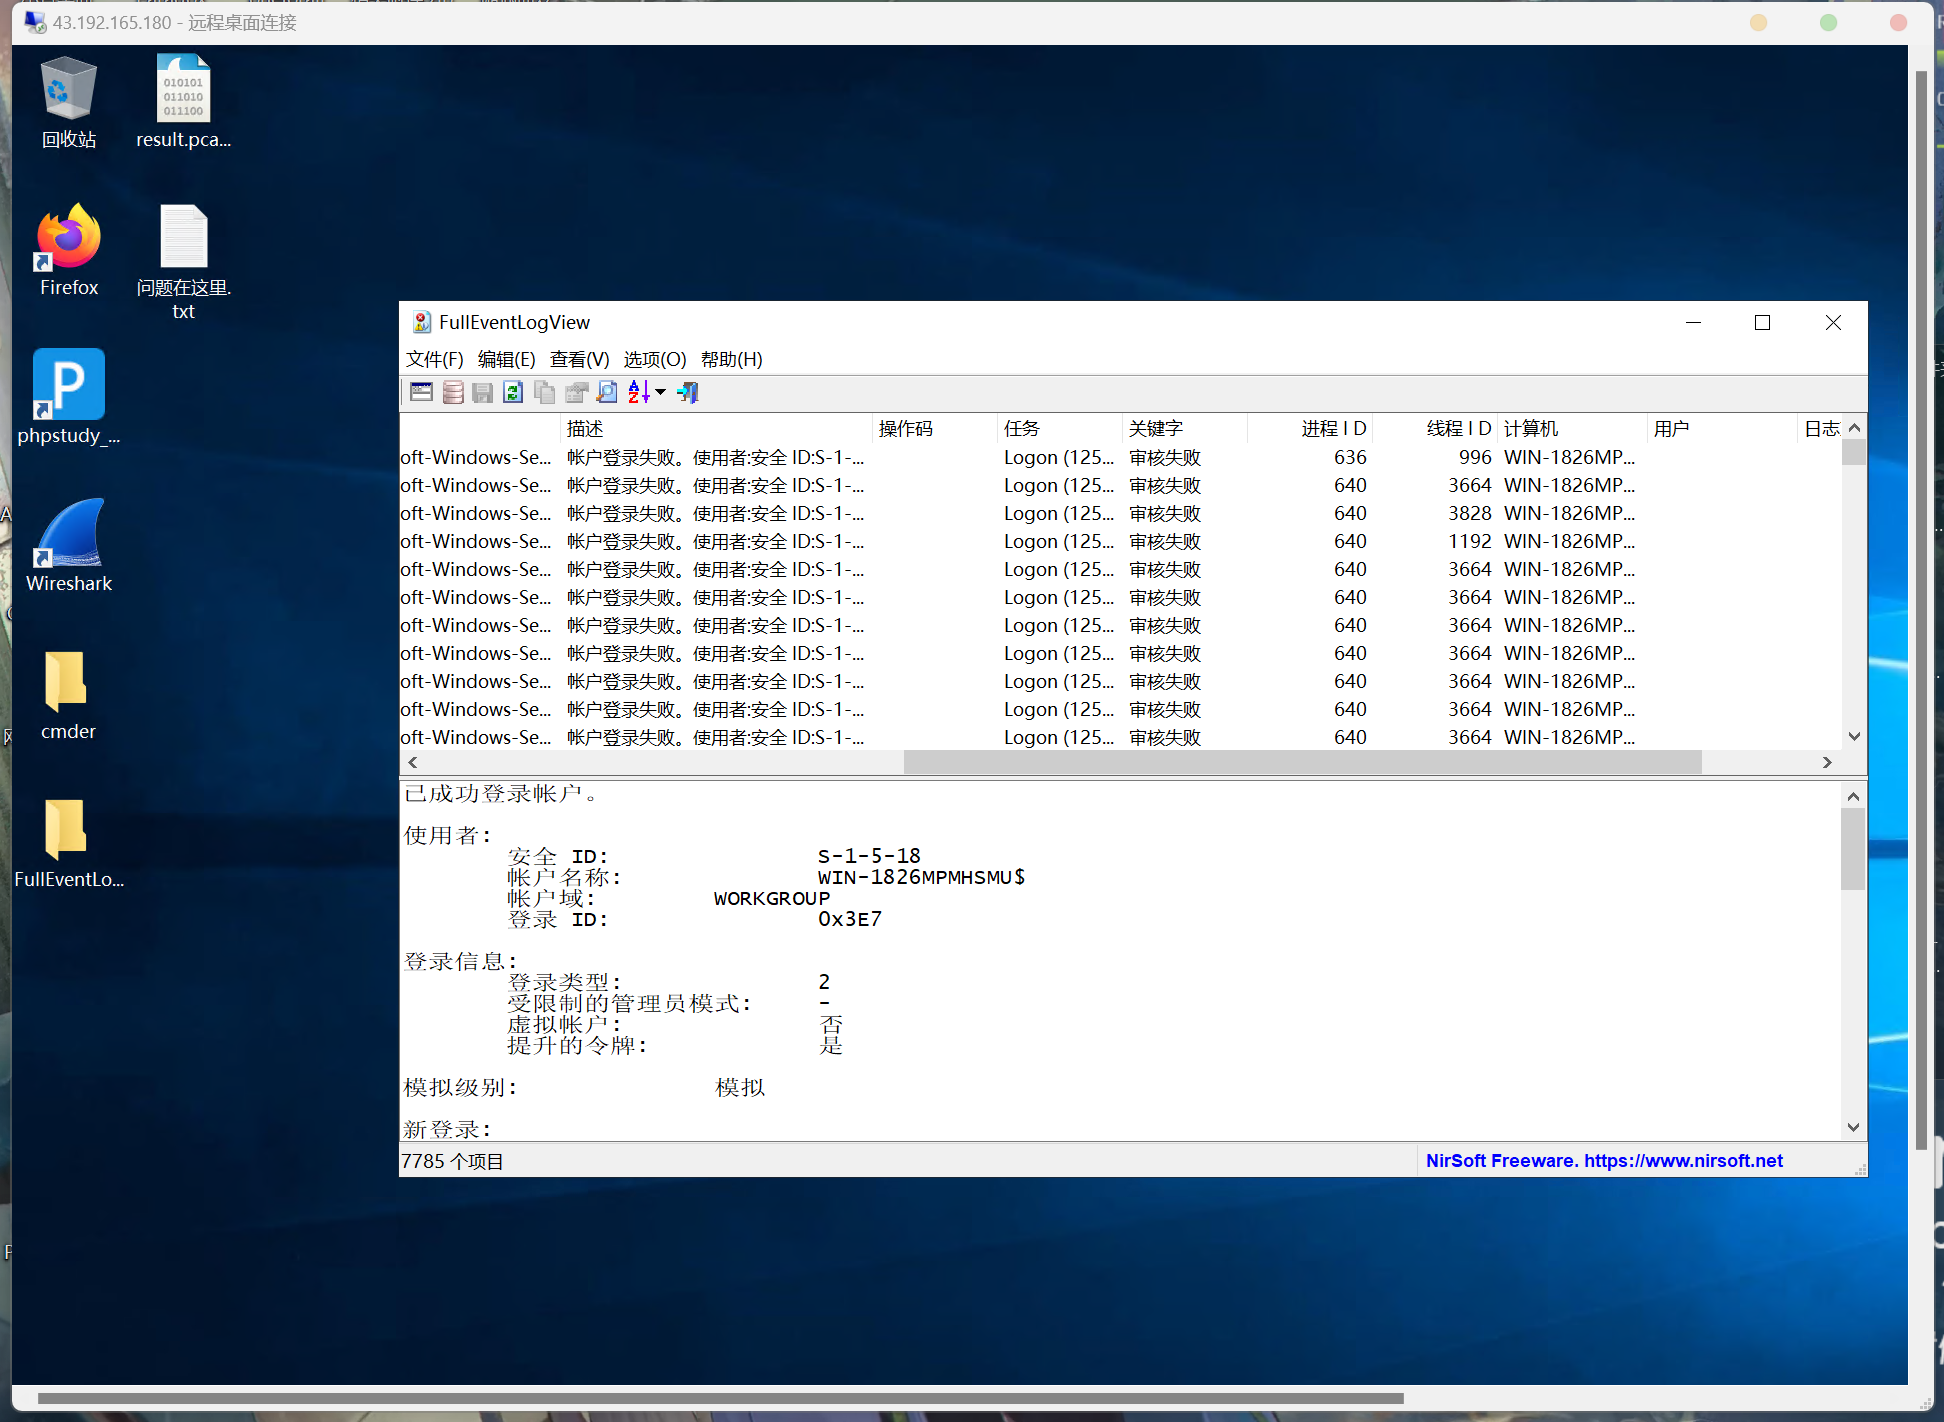
Task: Click the Exit door toolbar icon
Action: pos(688,393)
